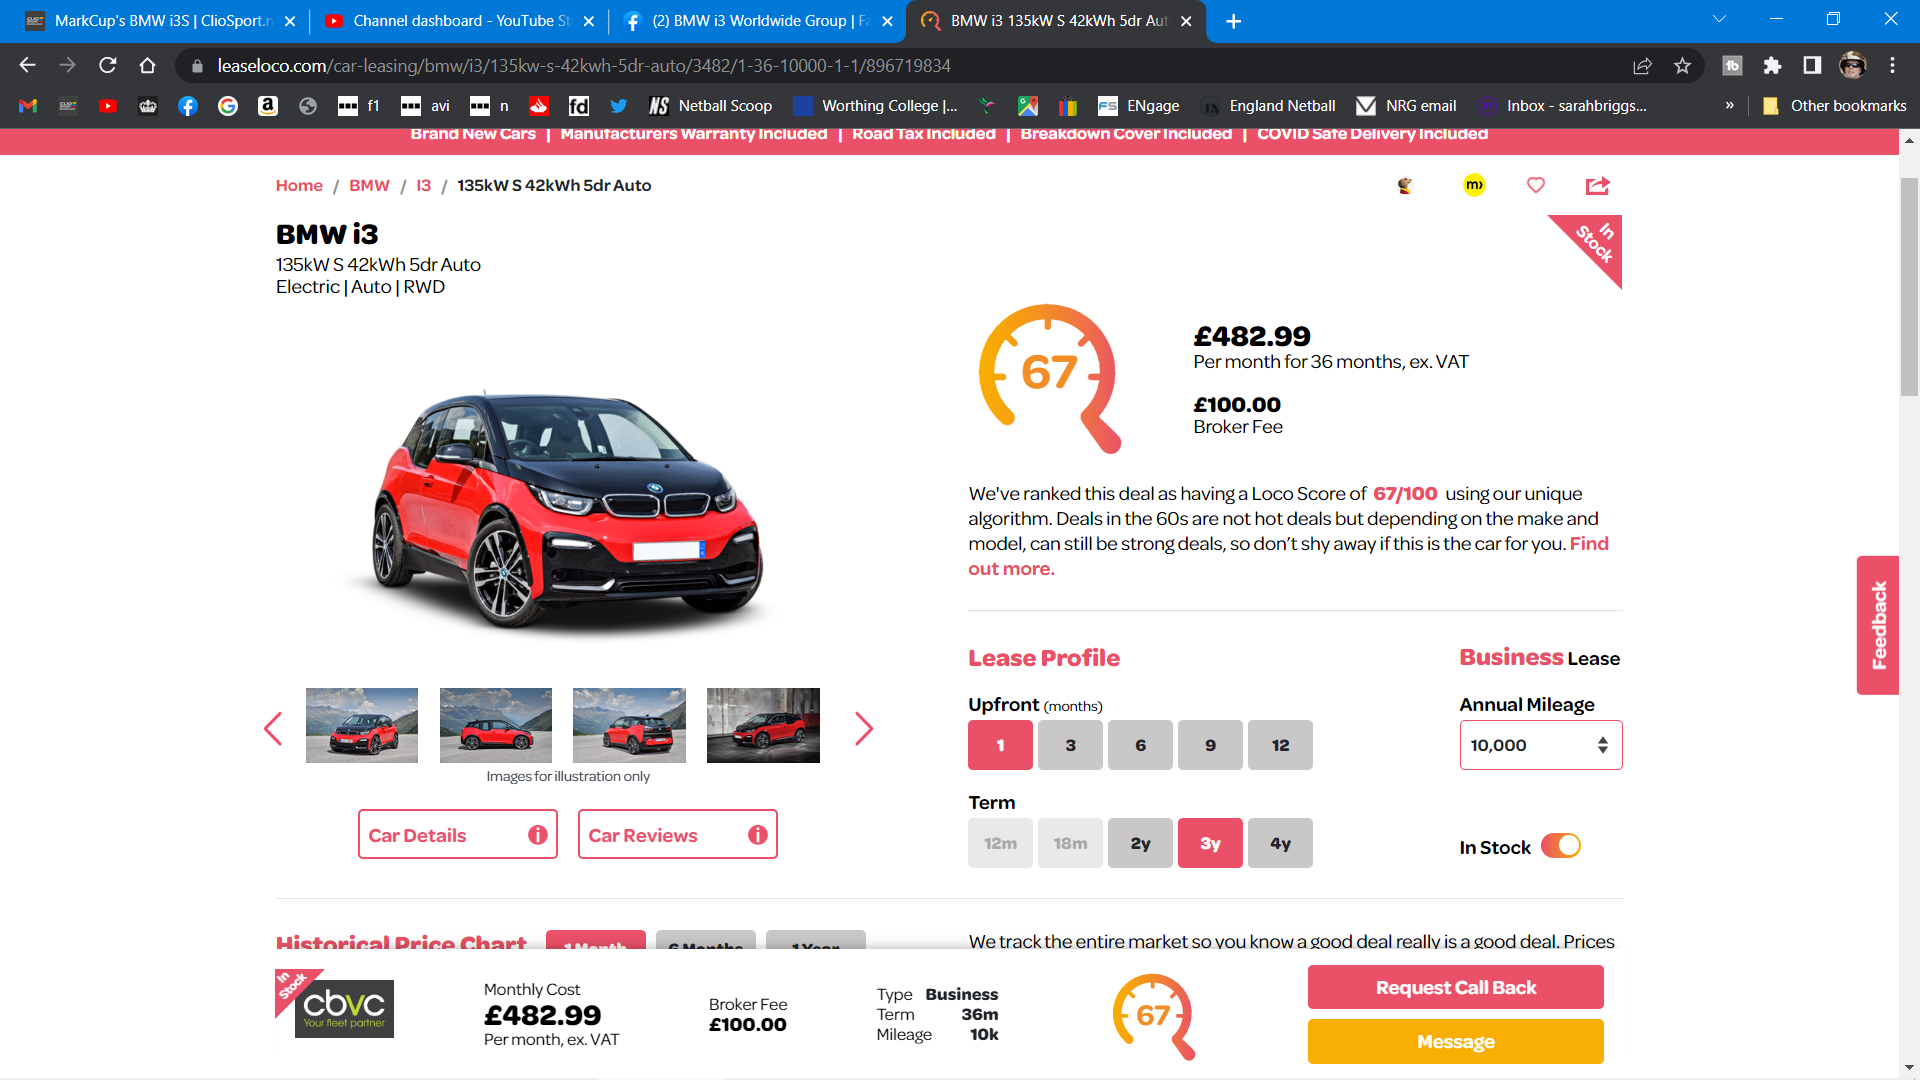Screen dimensions: 1920x1080
Task: Click the heart favourite icon
Action: [1536, 185]
